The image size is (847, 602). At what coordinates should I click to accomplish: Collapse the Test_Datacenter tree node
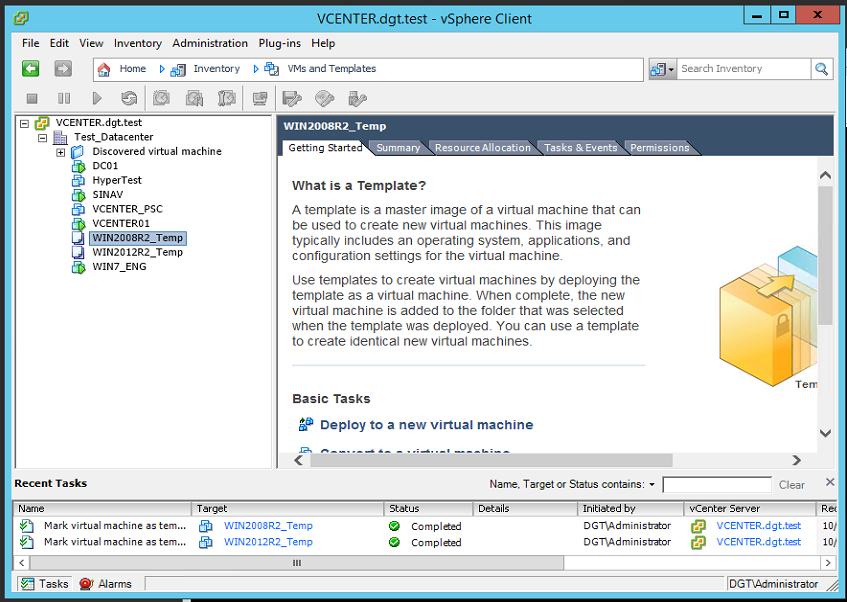[x=43, y=138]
